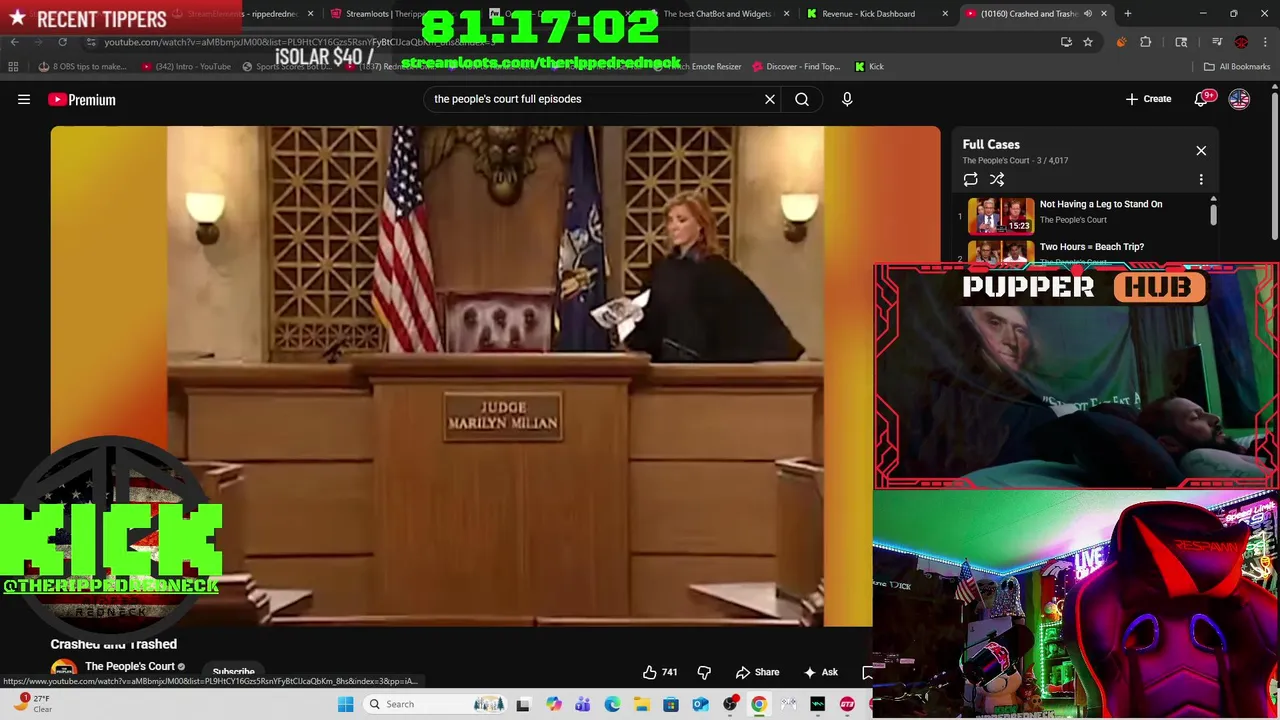Toggle loop playlist for Full Cases

pos(970,179)
